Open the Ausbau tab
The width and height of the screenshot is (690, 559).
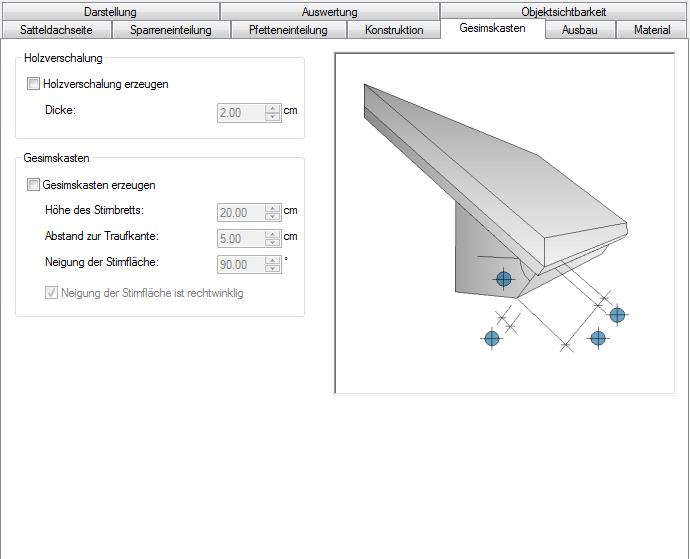click(x=580, y=30)
